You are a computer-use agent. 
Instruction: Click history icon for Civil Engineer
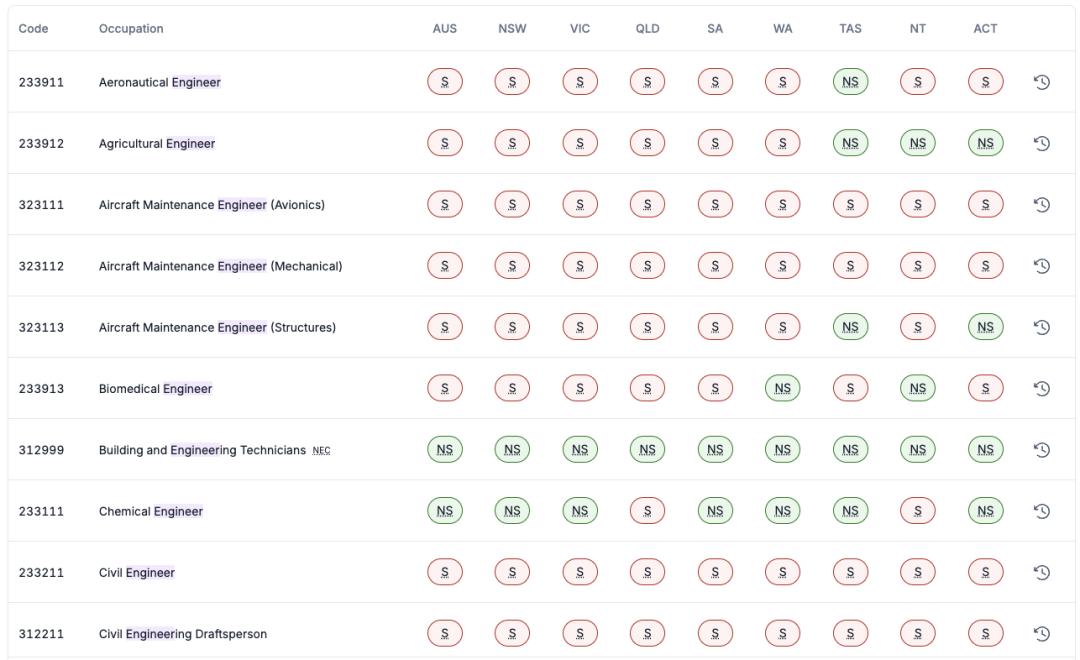tap(1041, 573)
